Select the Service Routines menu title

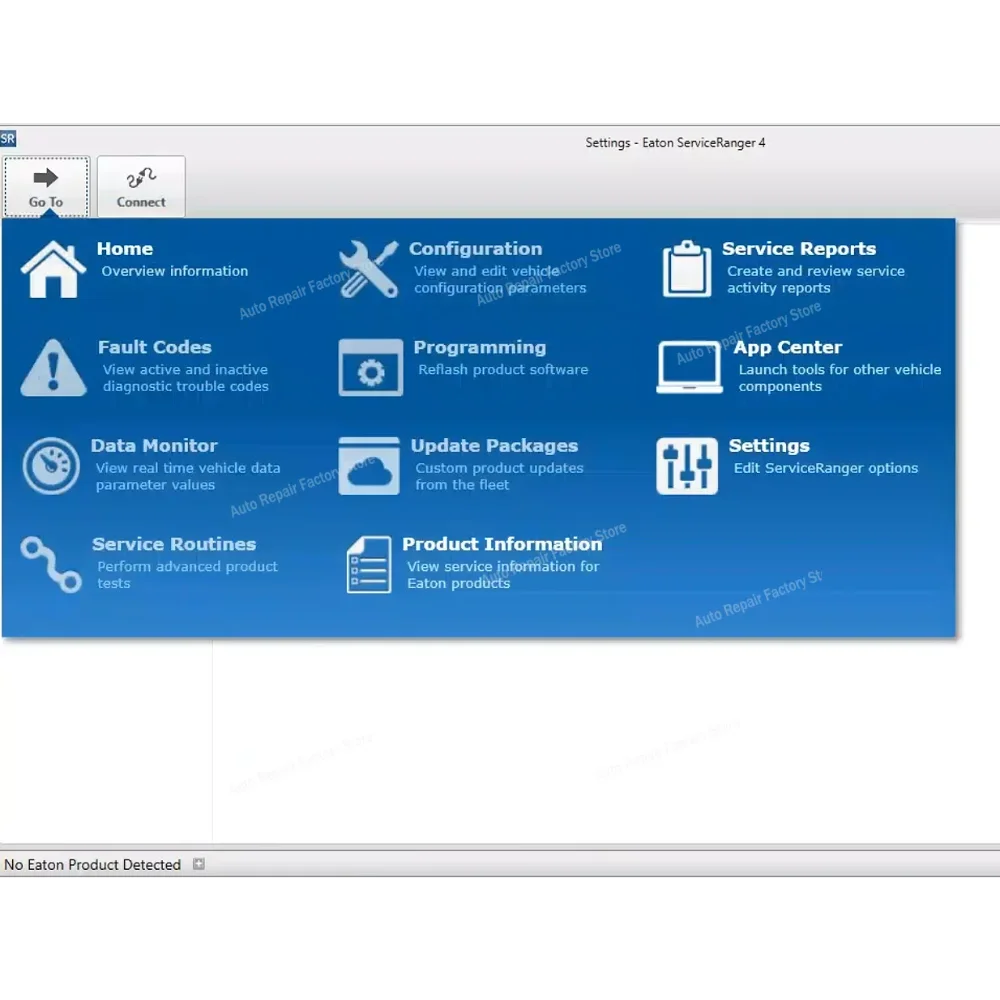coord(174,544)
